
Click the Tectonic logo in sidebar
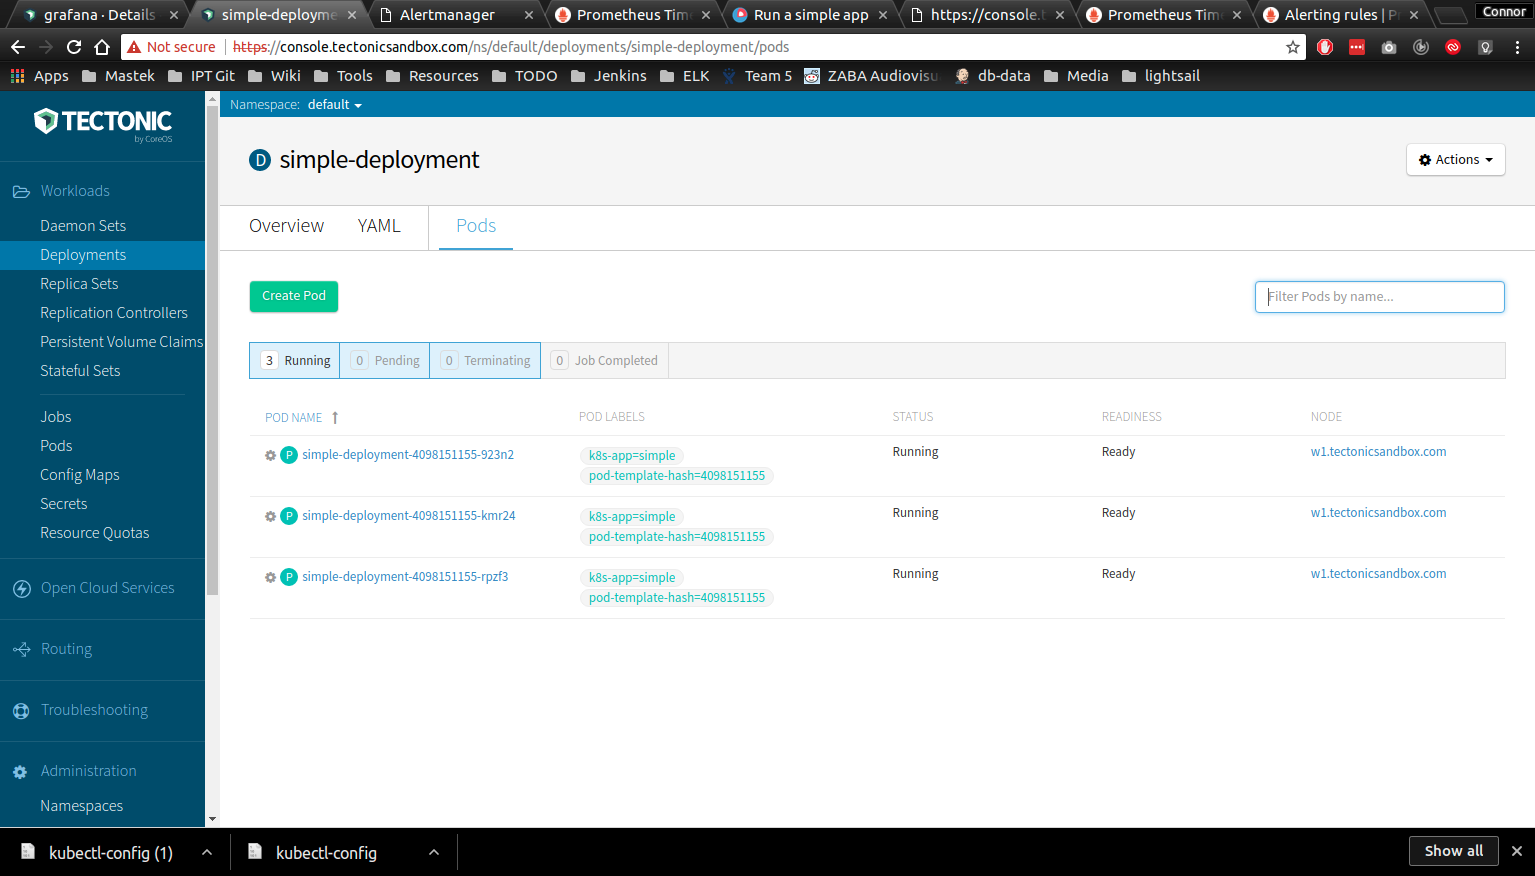103,124
